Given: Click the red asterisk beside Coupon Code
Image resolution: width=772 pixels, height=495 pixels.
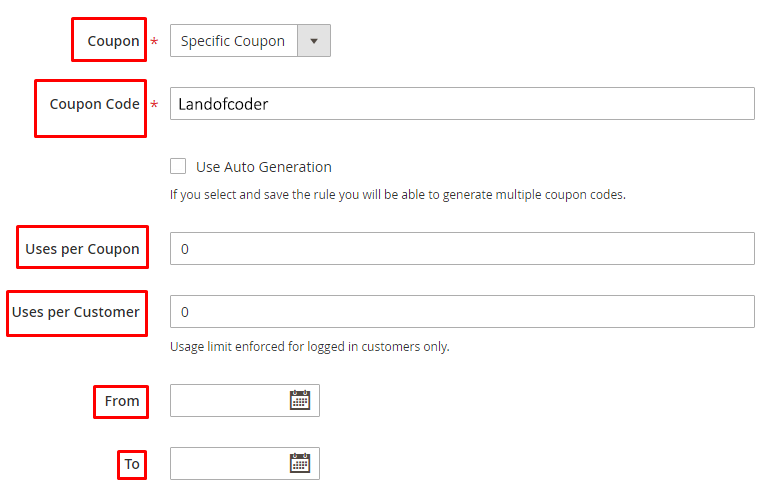Looking at the screenshot, I should pyautogui.click(x=154, y=106).
